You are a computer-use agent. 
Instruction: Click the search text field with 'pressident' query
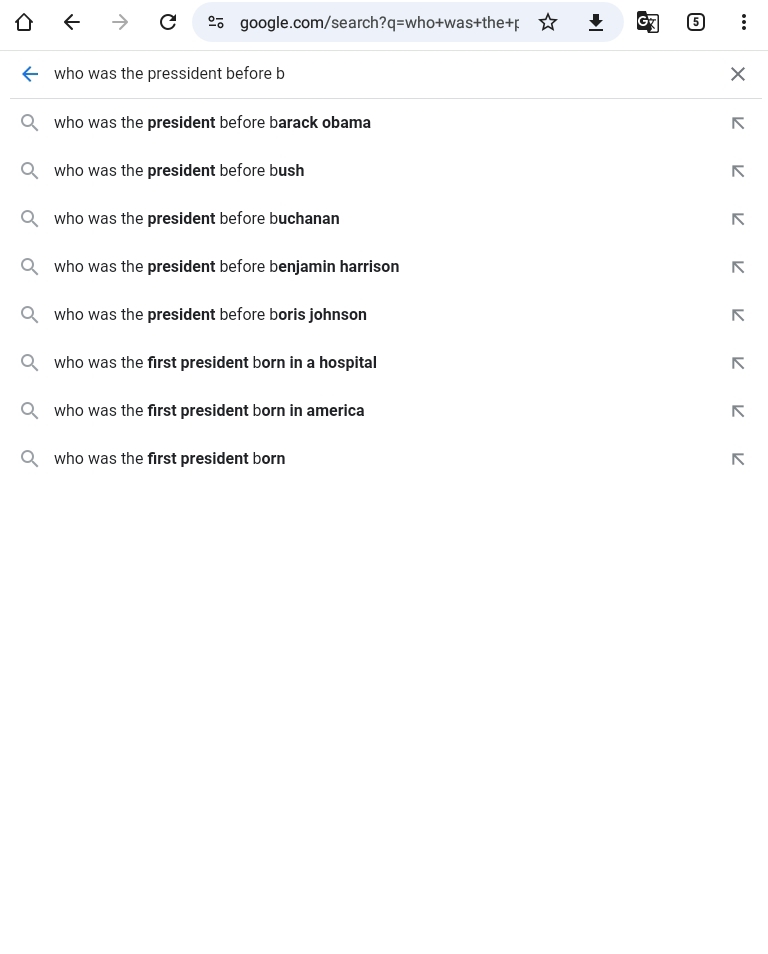click(380, 74)
